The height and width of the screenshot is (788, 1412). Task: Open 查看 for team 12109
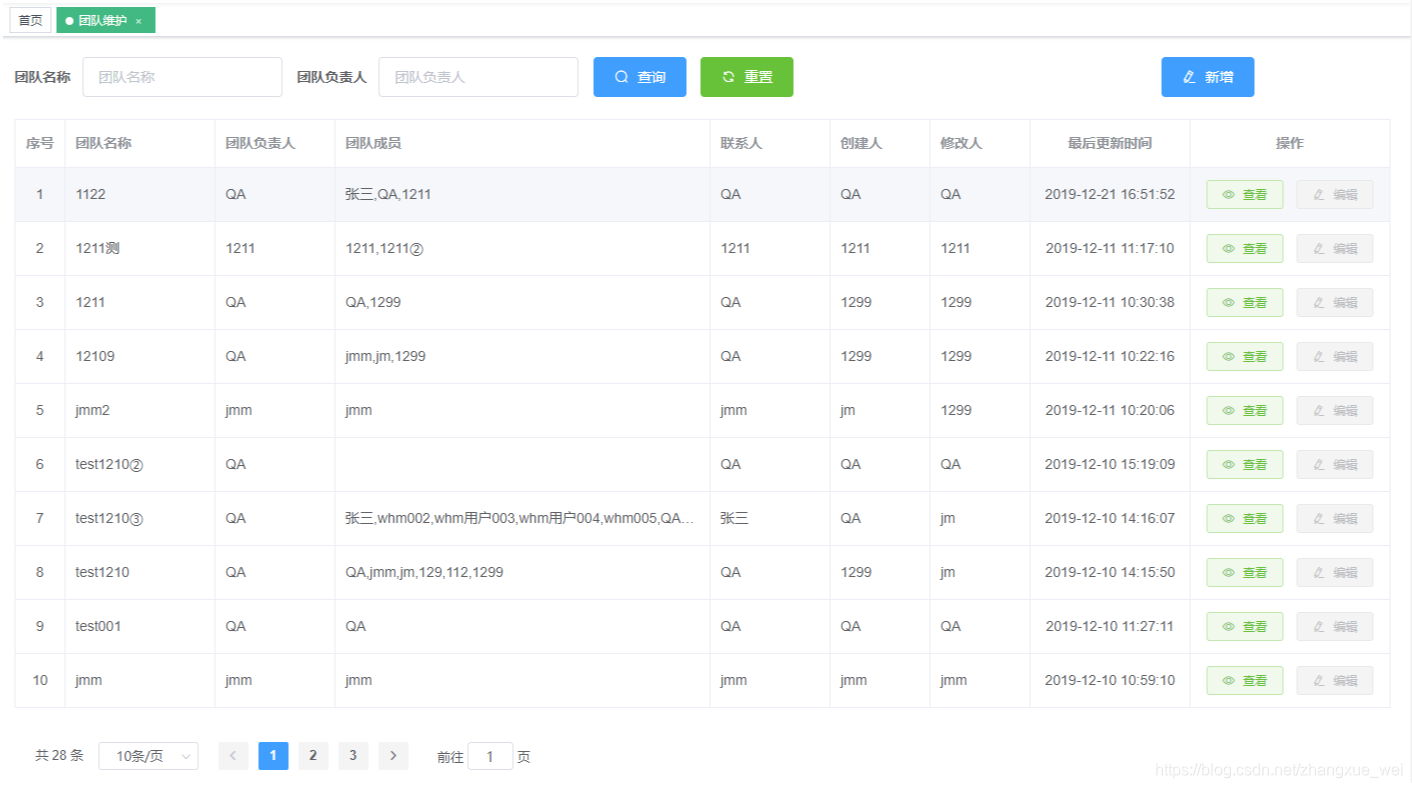(1245, 357)
